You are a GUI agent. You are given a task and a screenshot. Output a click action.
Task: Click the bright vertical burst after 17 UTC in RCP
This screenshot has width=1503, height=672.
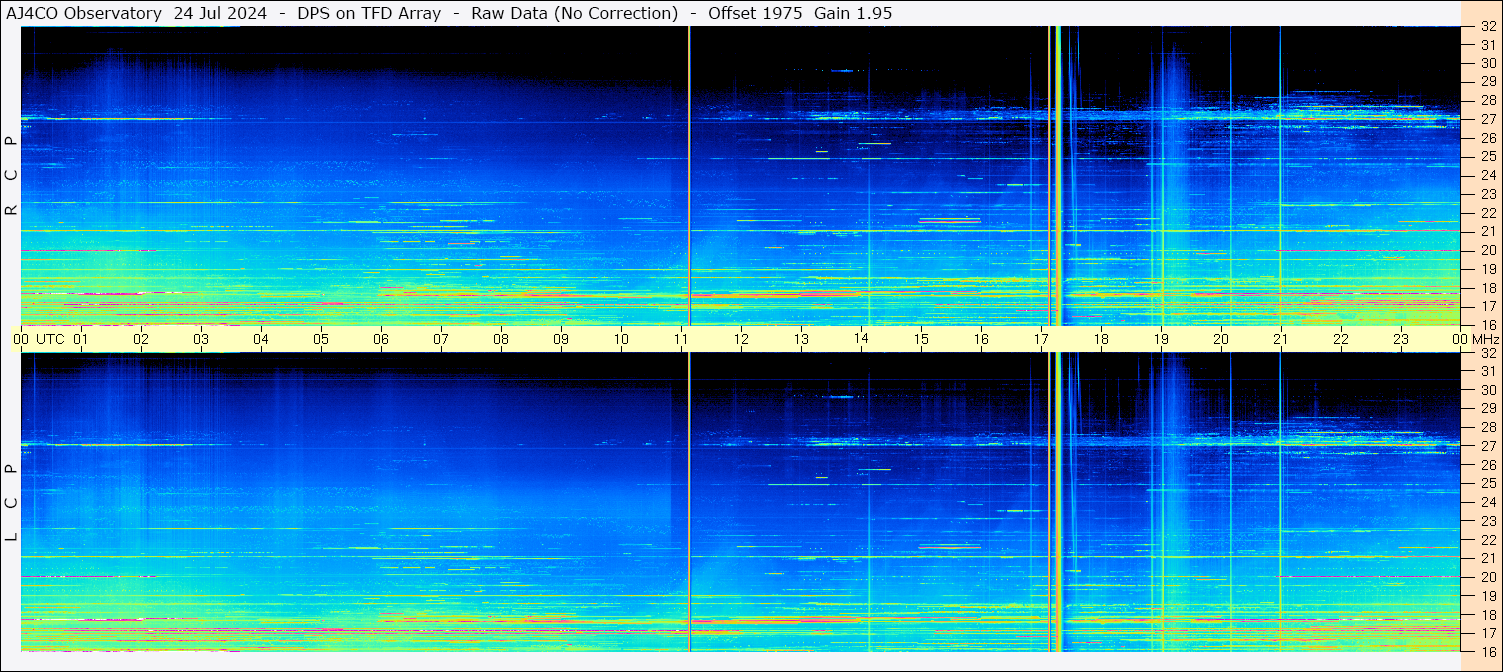coord(1057,175)
